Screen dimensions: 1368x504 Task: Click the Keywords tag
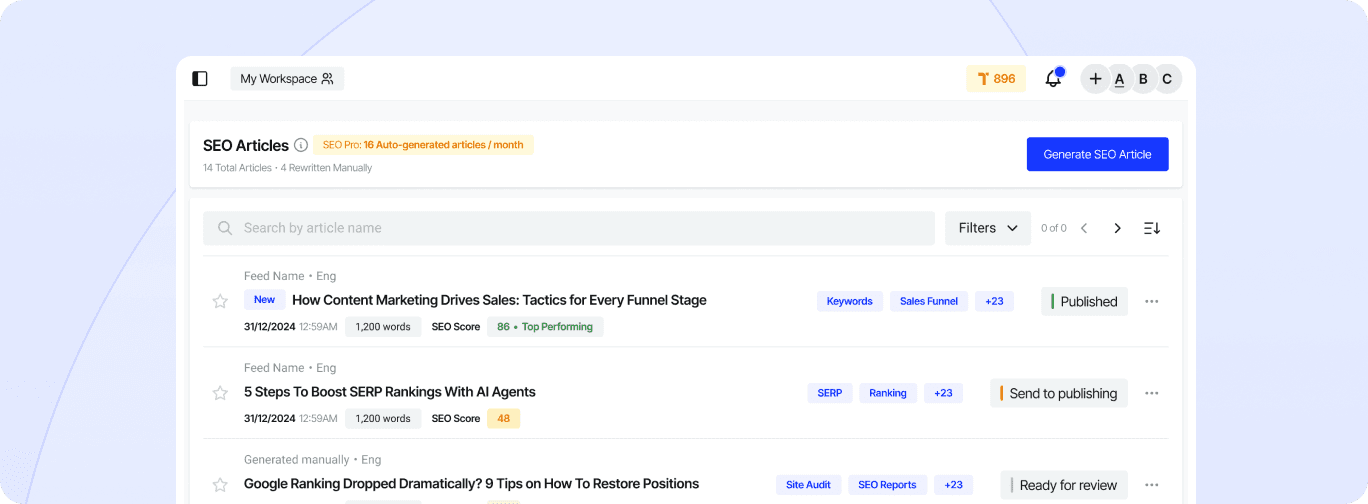coord(850,301)
